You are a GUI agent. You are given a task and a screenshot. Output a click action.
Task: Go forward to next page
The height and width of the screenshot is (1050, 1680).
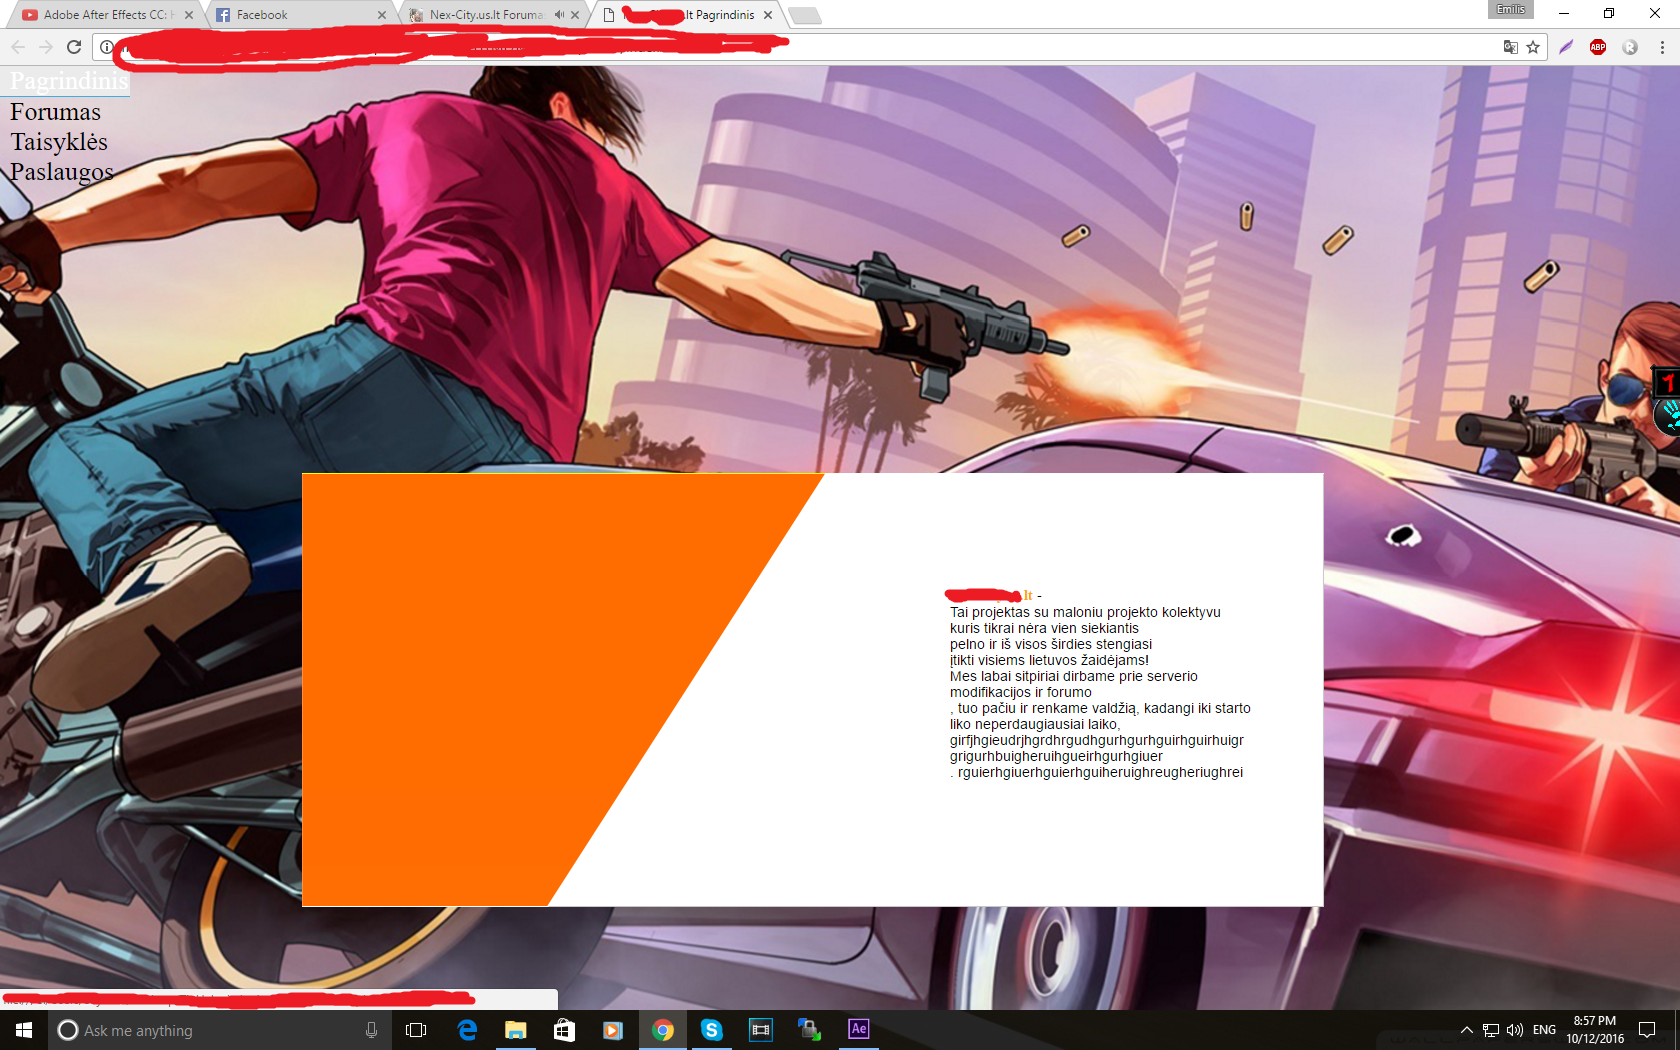point(46,47)
